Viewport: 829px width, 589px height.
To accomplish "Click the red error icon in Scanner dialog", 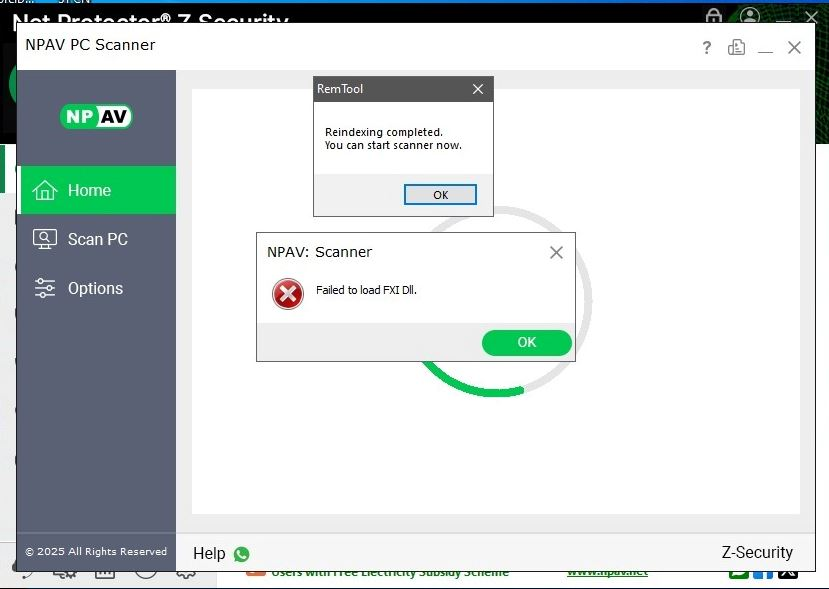I will [x=288, y=293].
